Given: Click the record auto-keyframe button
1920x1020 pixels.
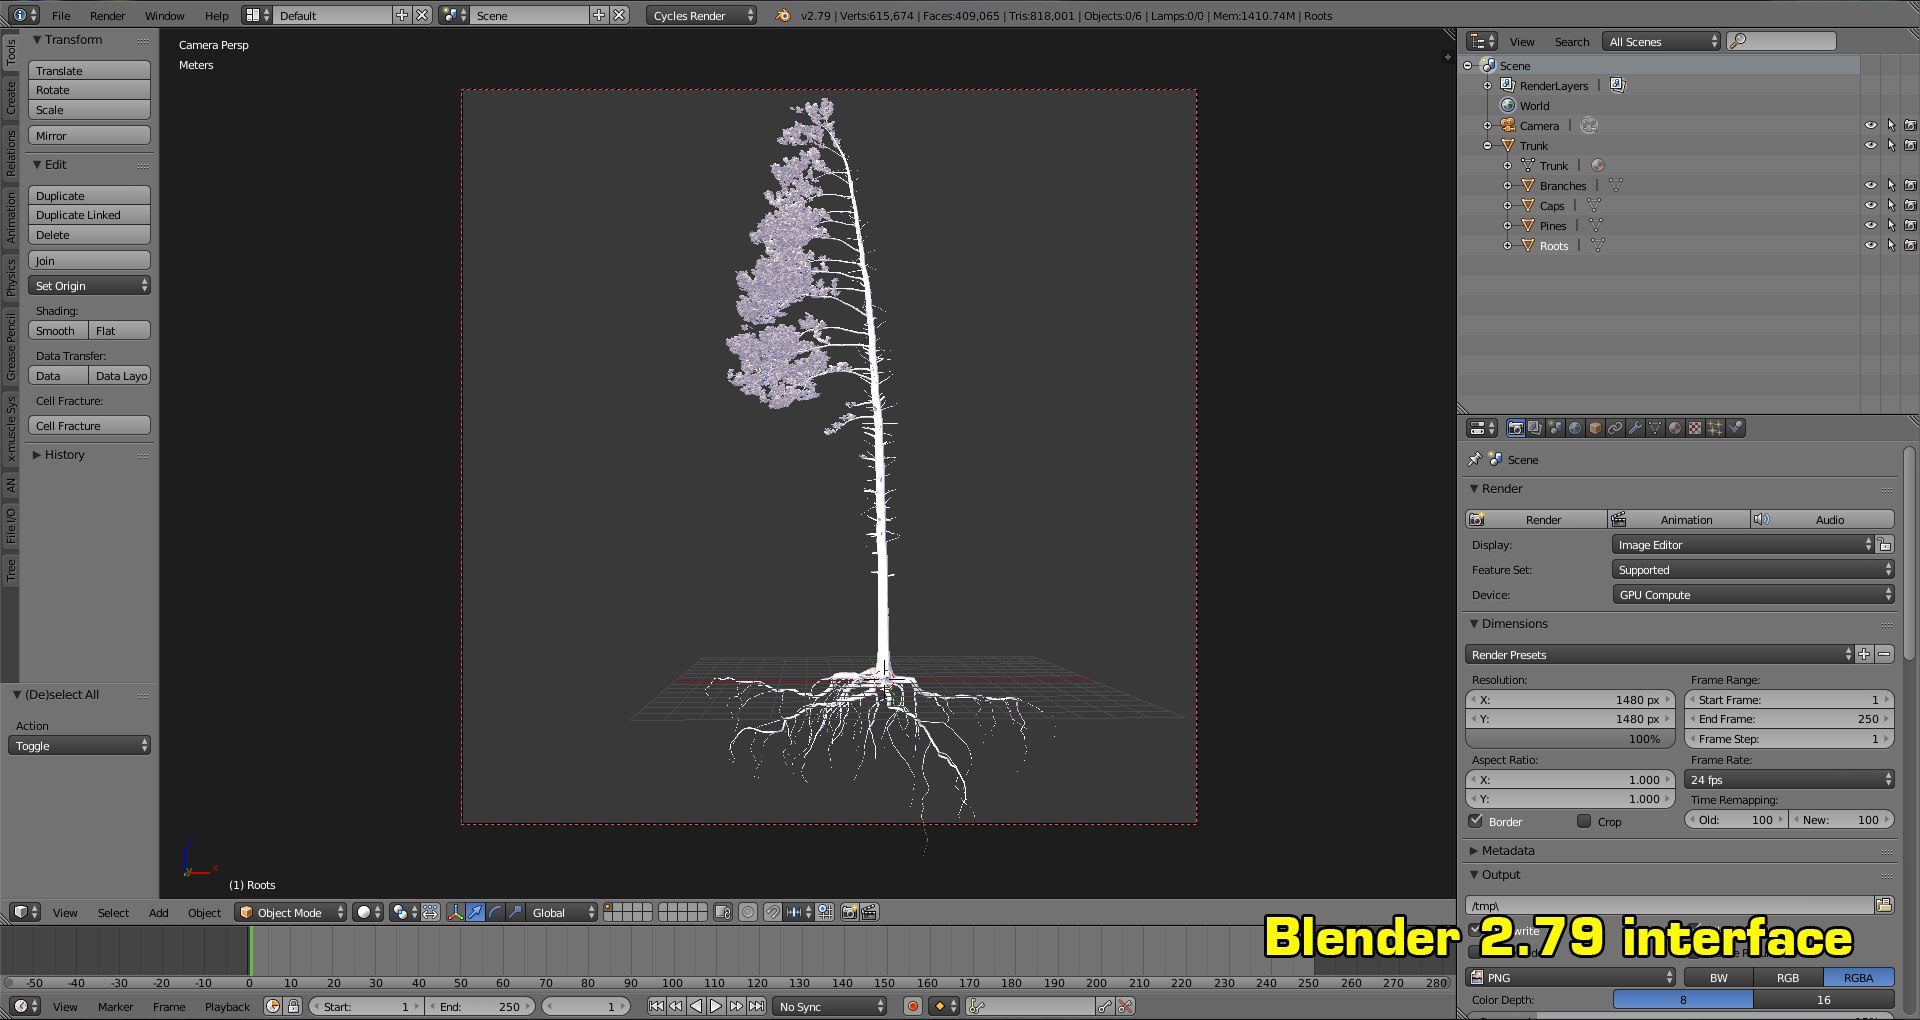Looking at the screenshot, I should point(912,1006).
